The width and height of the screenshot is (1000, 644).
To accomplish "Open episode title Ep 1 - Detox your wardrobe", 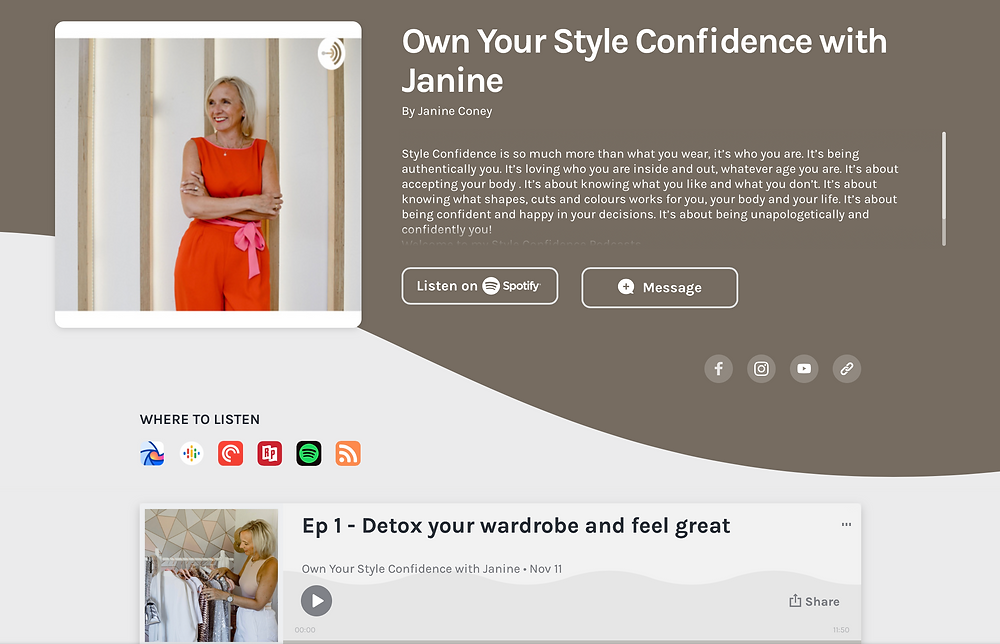I will click(516, 526).
